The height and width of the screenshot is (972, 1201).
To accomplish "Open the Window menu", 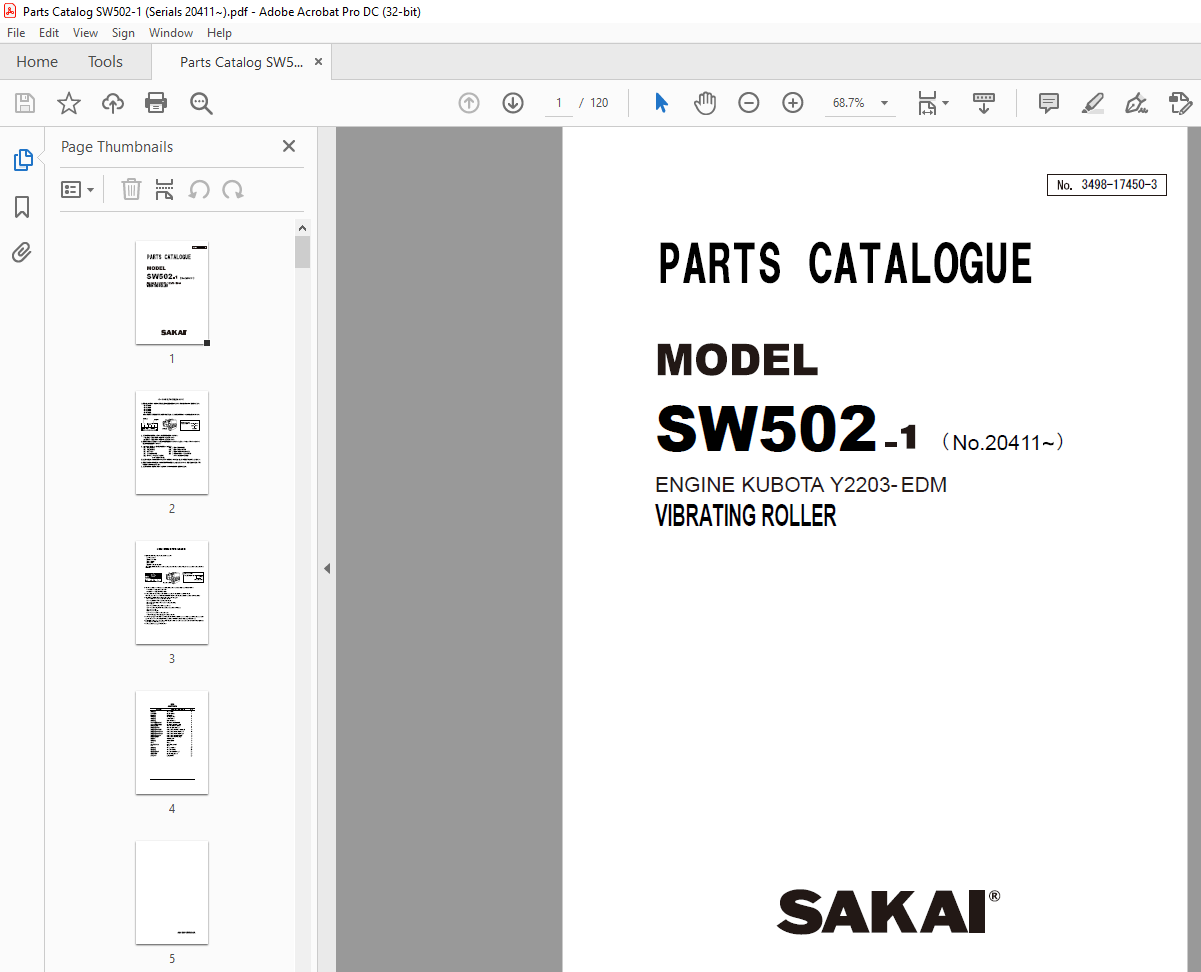I will 171,33.
